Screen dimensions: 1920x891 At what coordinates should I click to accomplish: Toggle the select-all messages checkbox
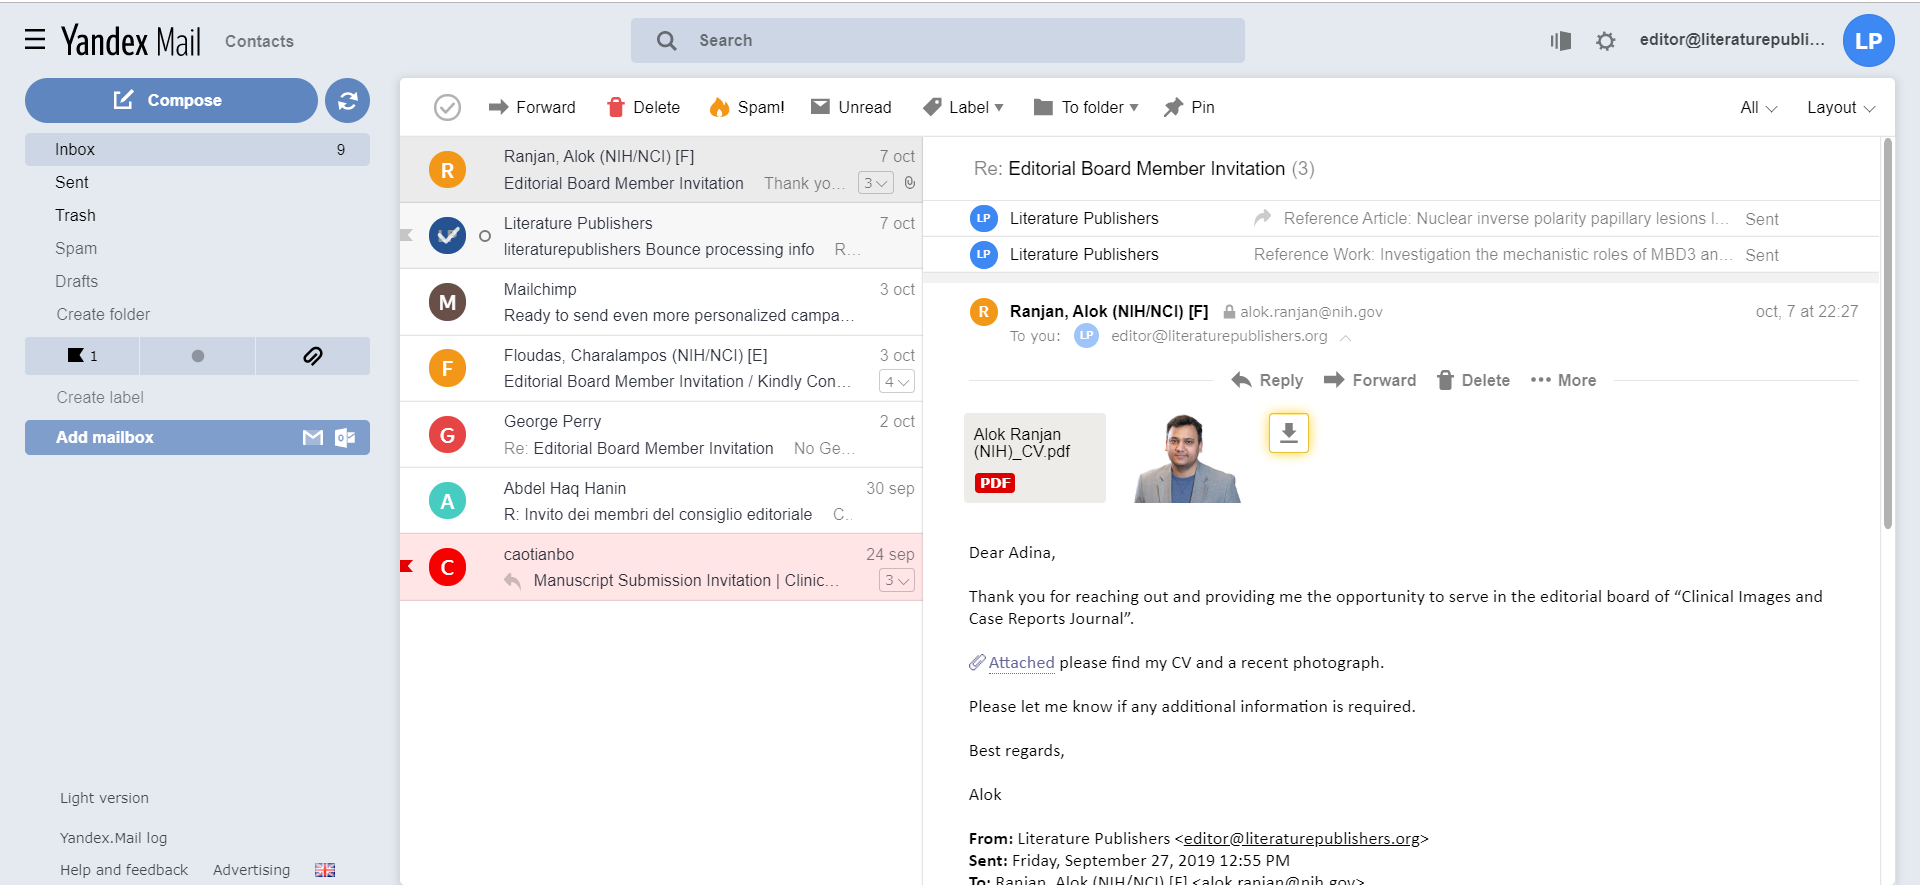[447, 107]
